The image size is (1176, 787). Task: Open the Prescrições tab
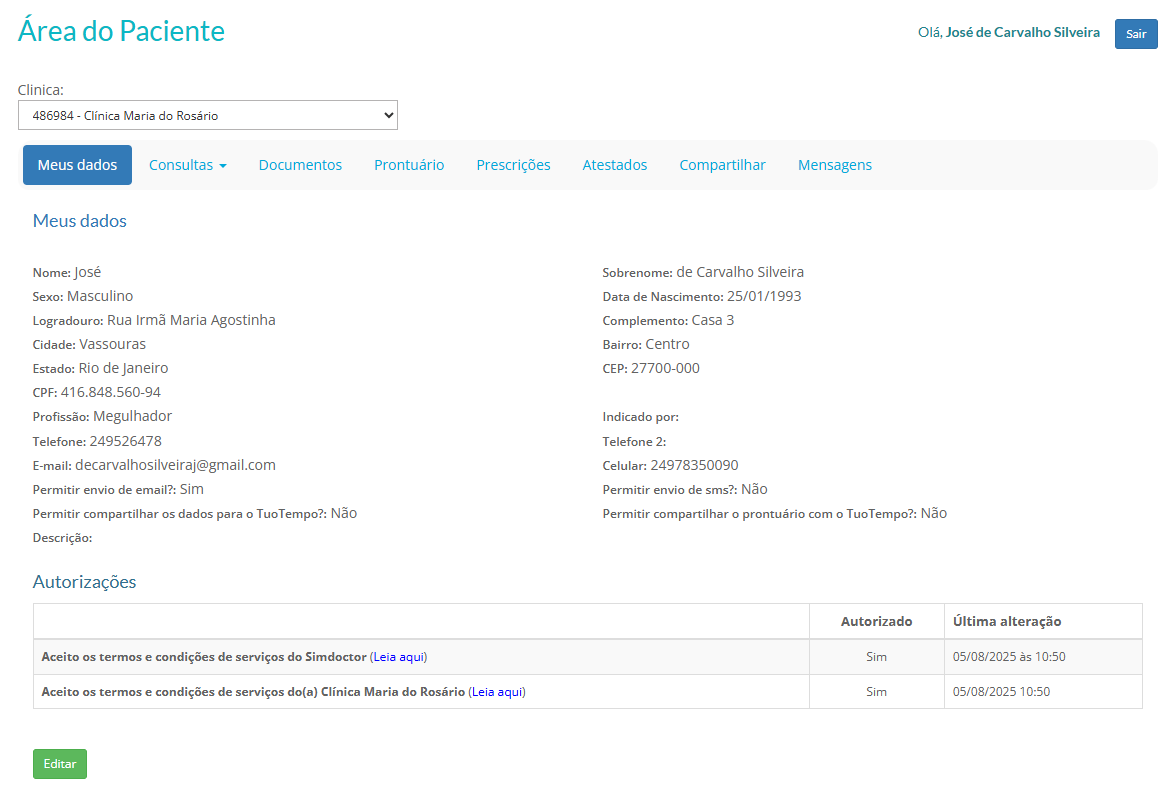[513, 165]
